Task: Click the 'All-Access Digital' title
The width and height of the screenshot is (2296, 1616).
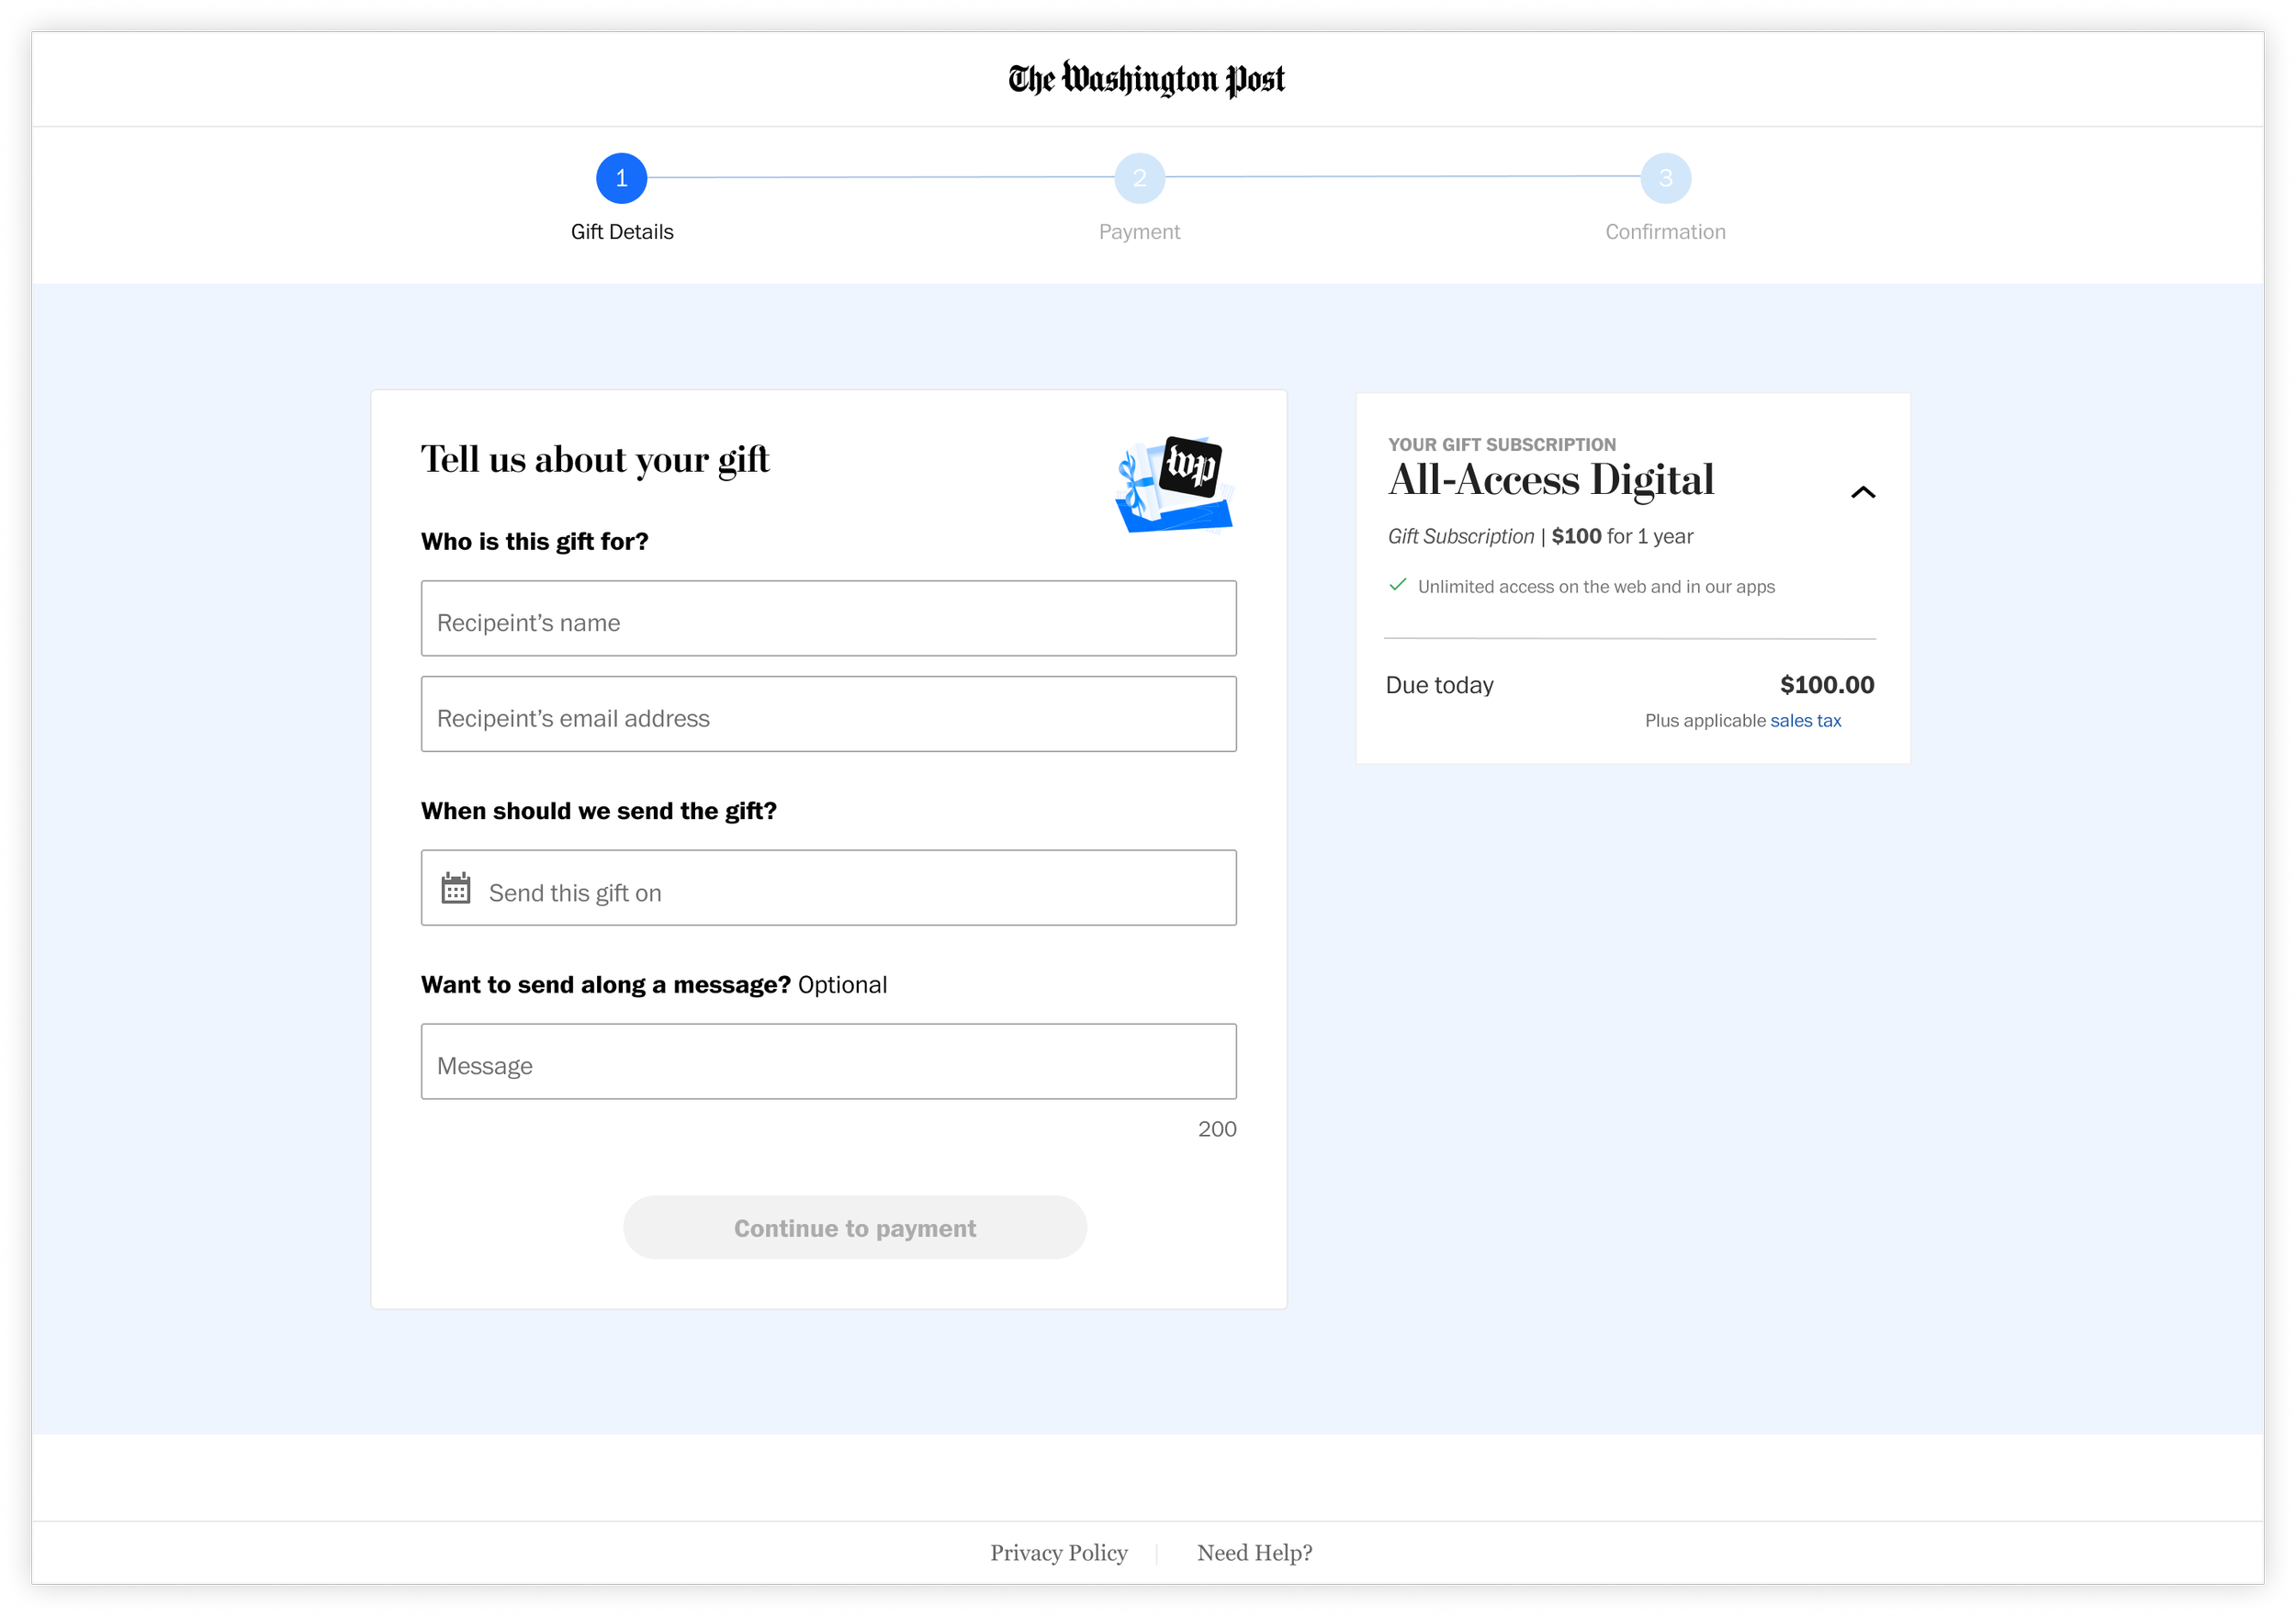Action: [x=1551, y=480]
